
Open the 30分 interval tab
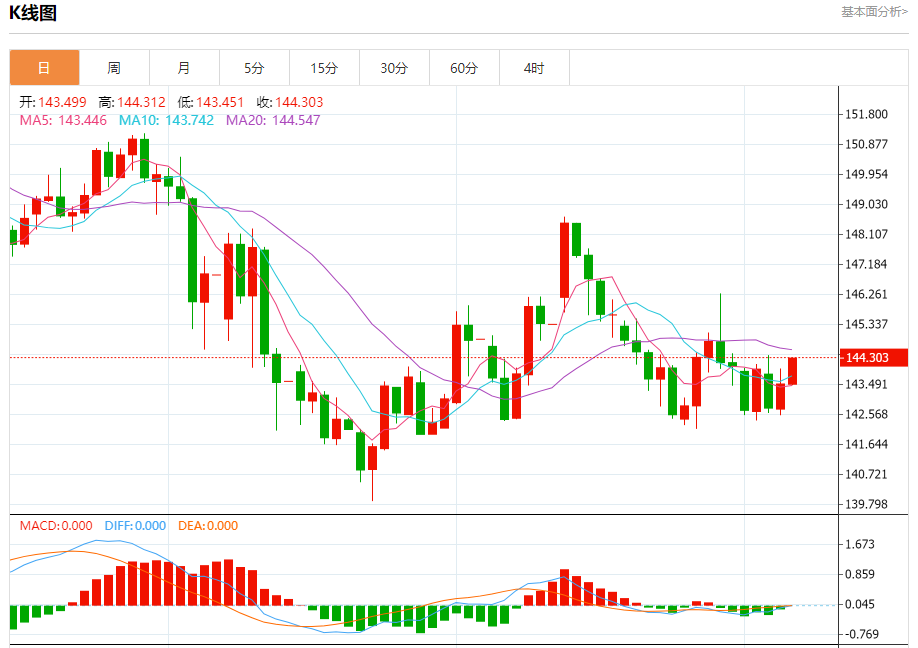[x=394, y=68]
